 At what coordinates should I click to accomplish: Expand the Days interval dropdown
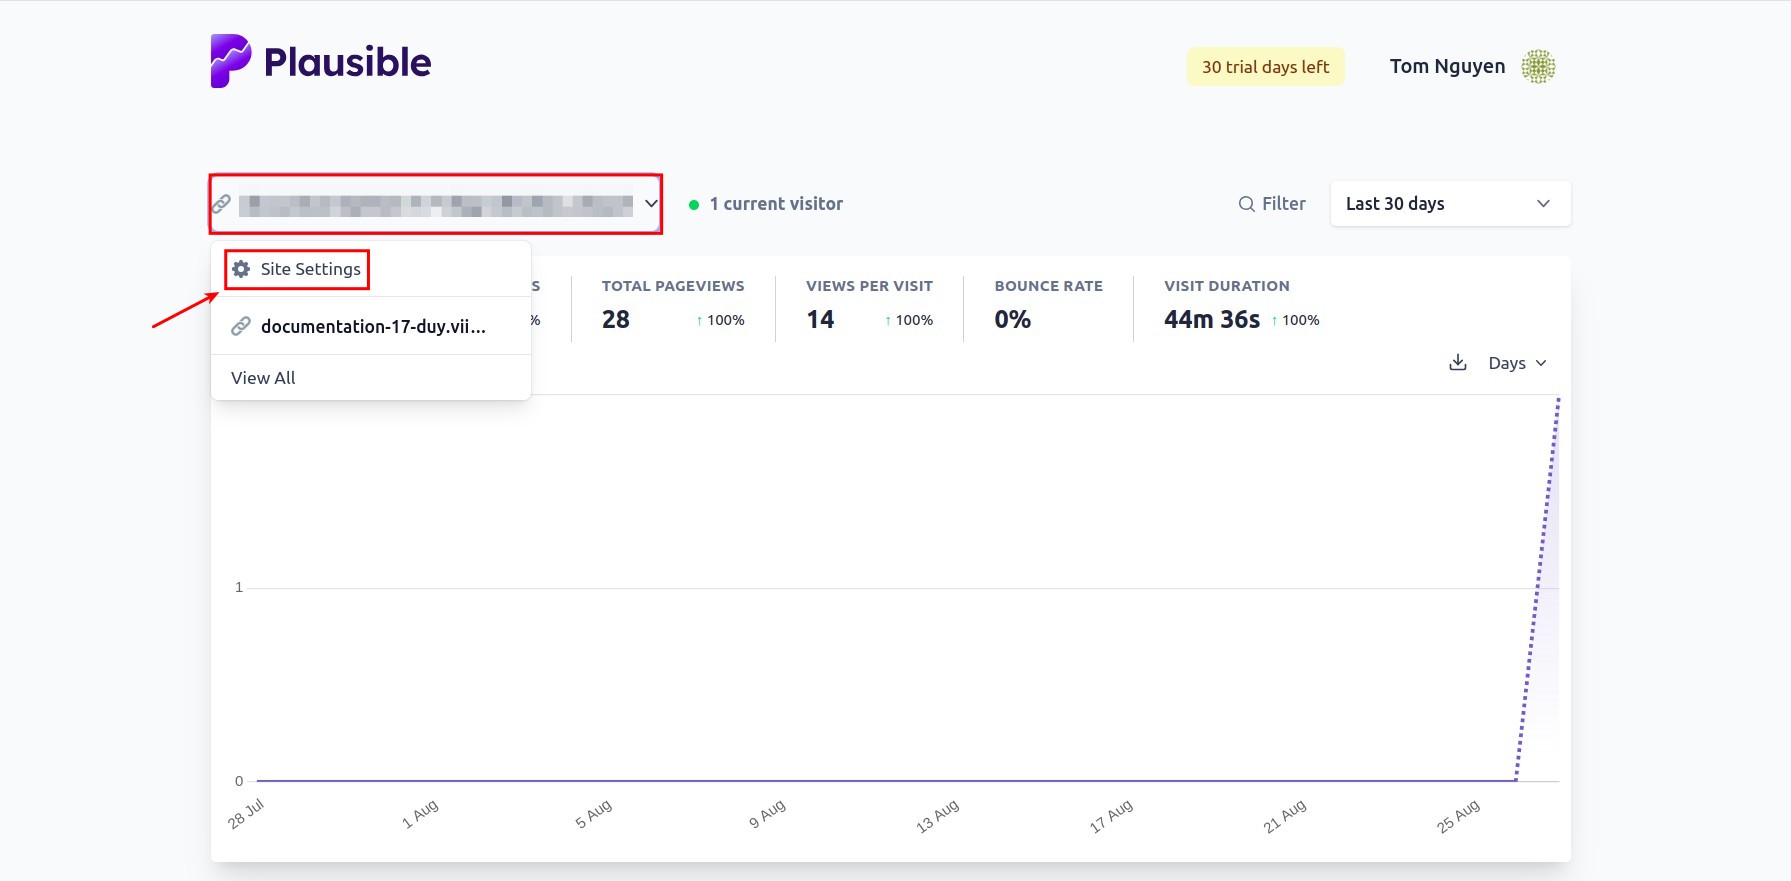pyautogui.click(x=1516, y=363)
